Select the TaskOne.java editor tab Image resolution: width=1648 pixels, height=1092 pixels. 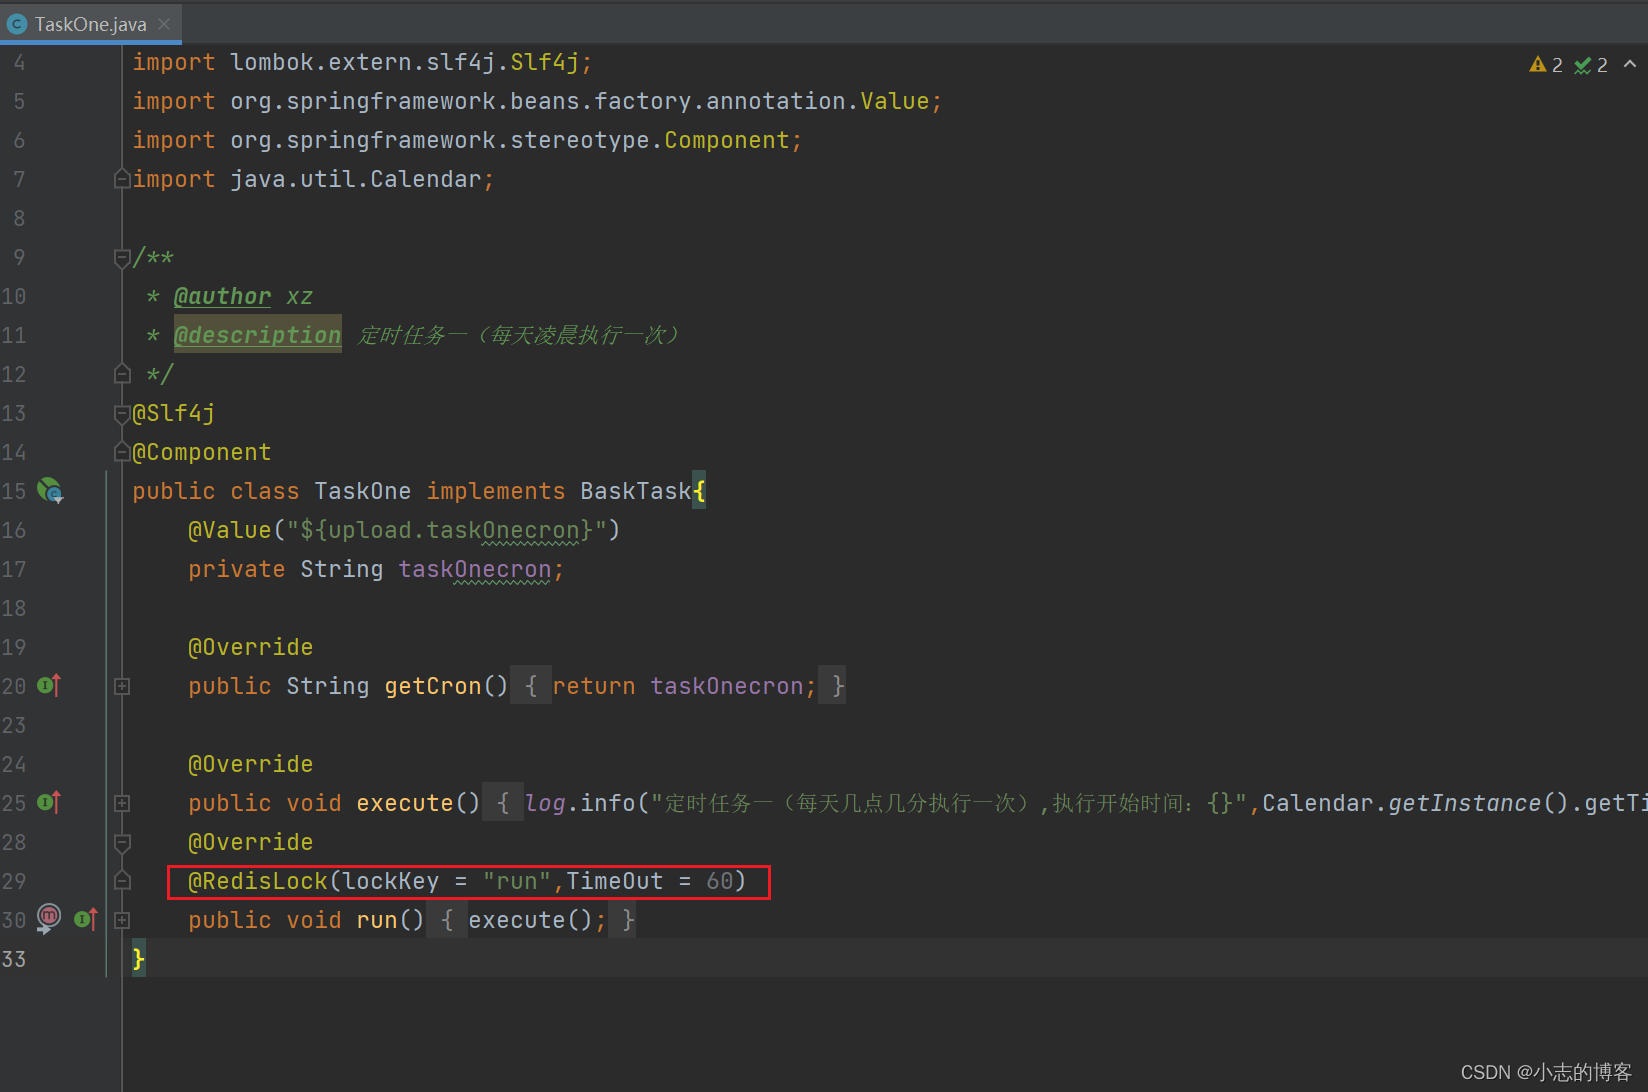tap(90, 24)
